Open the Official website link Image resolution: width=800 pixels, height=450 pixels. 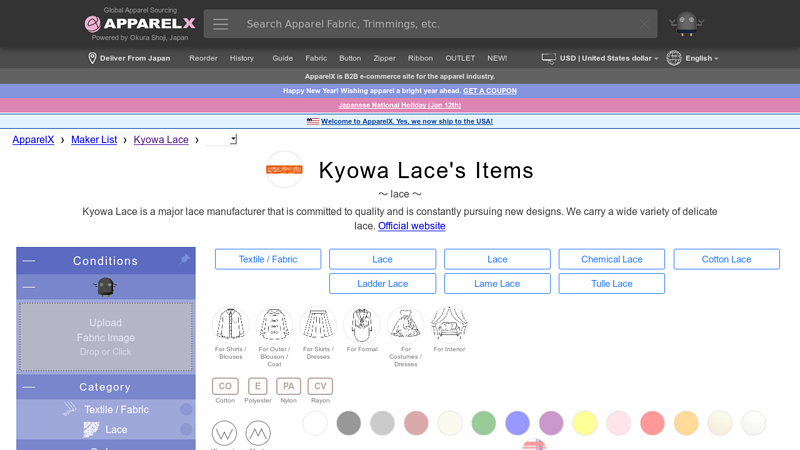411,226
